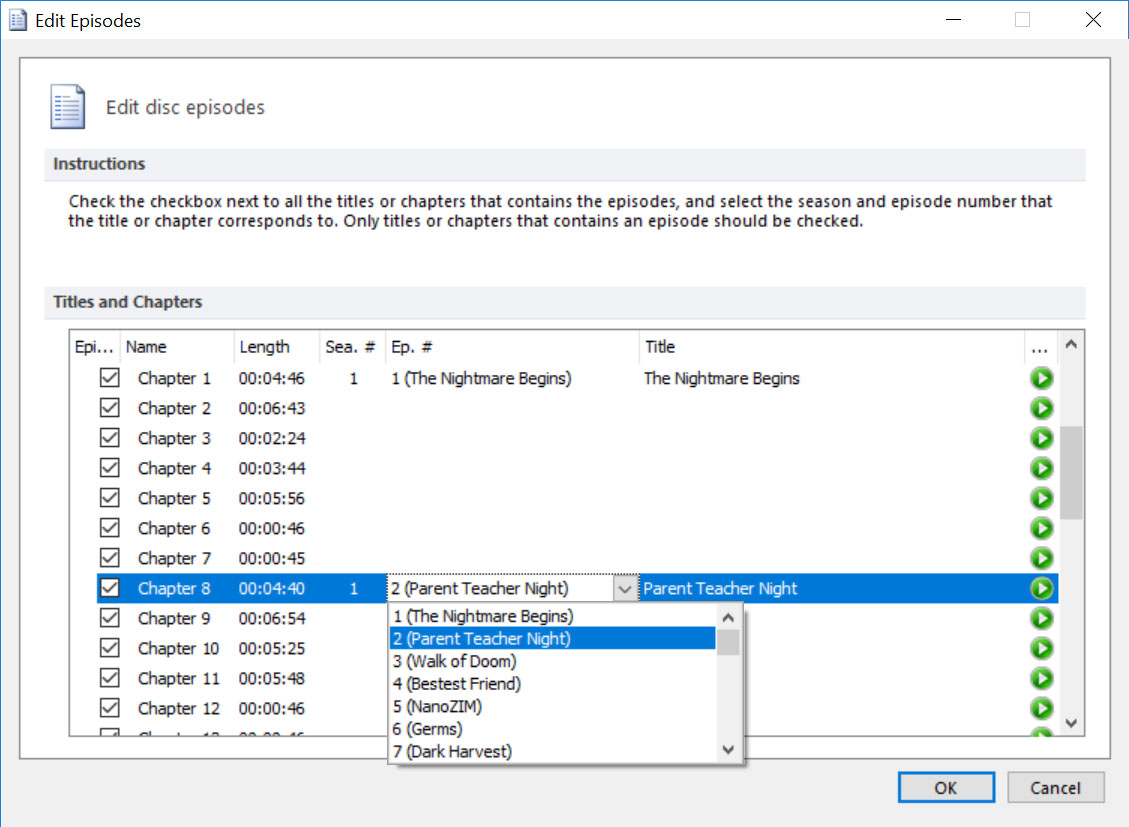Play Chapter 8 preview
This screenshot has height=827, width=1129.
[1041, 588]
